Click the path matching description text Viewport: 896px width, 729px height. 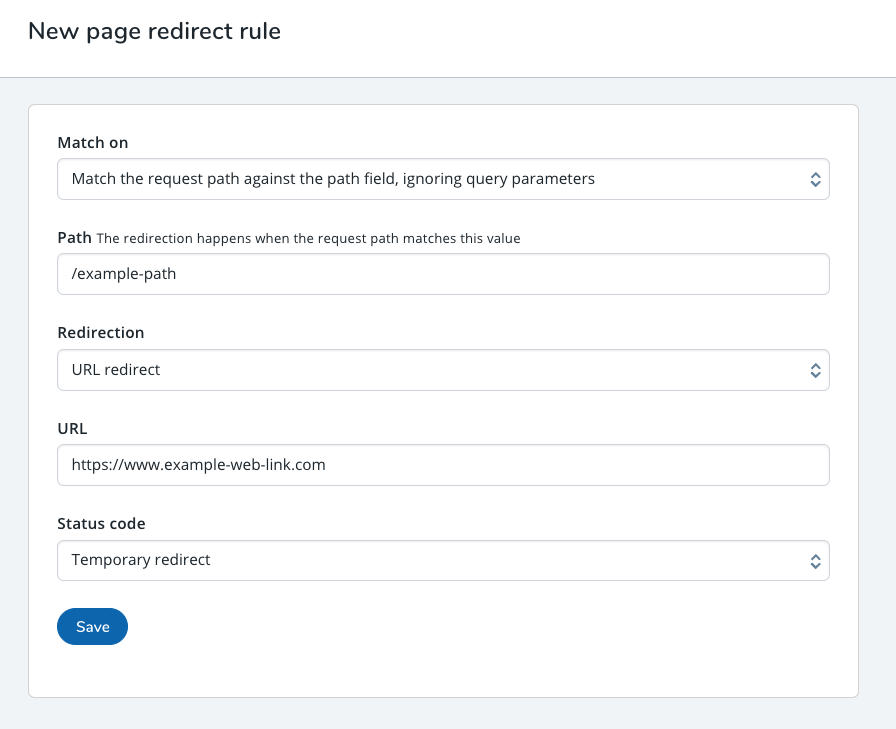click(x=308, y=238)
